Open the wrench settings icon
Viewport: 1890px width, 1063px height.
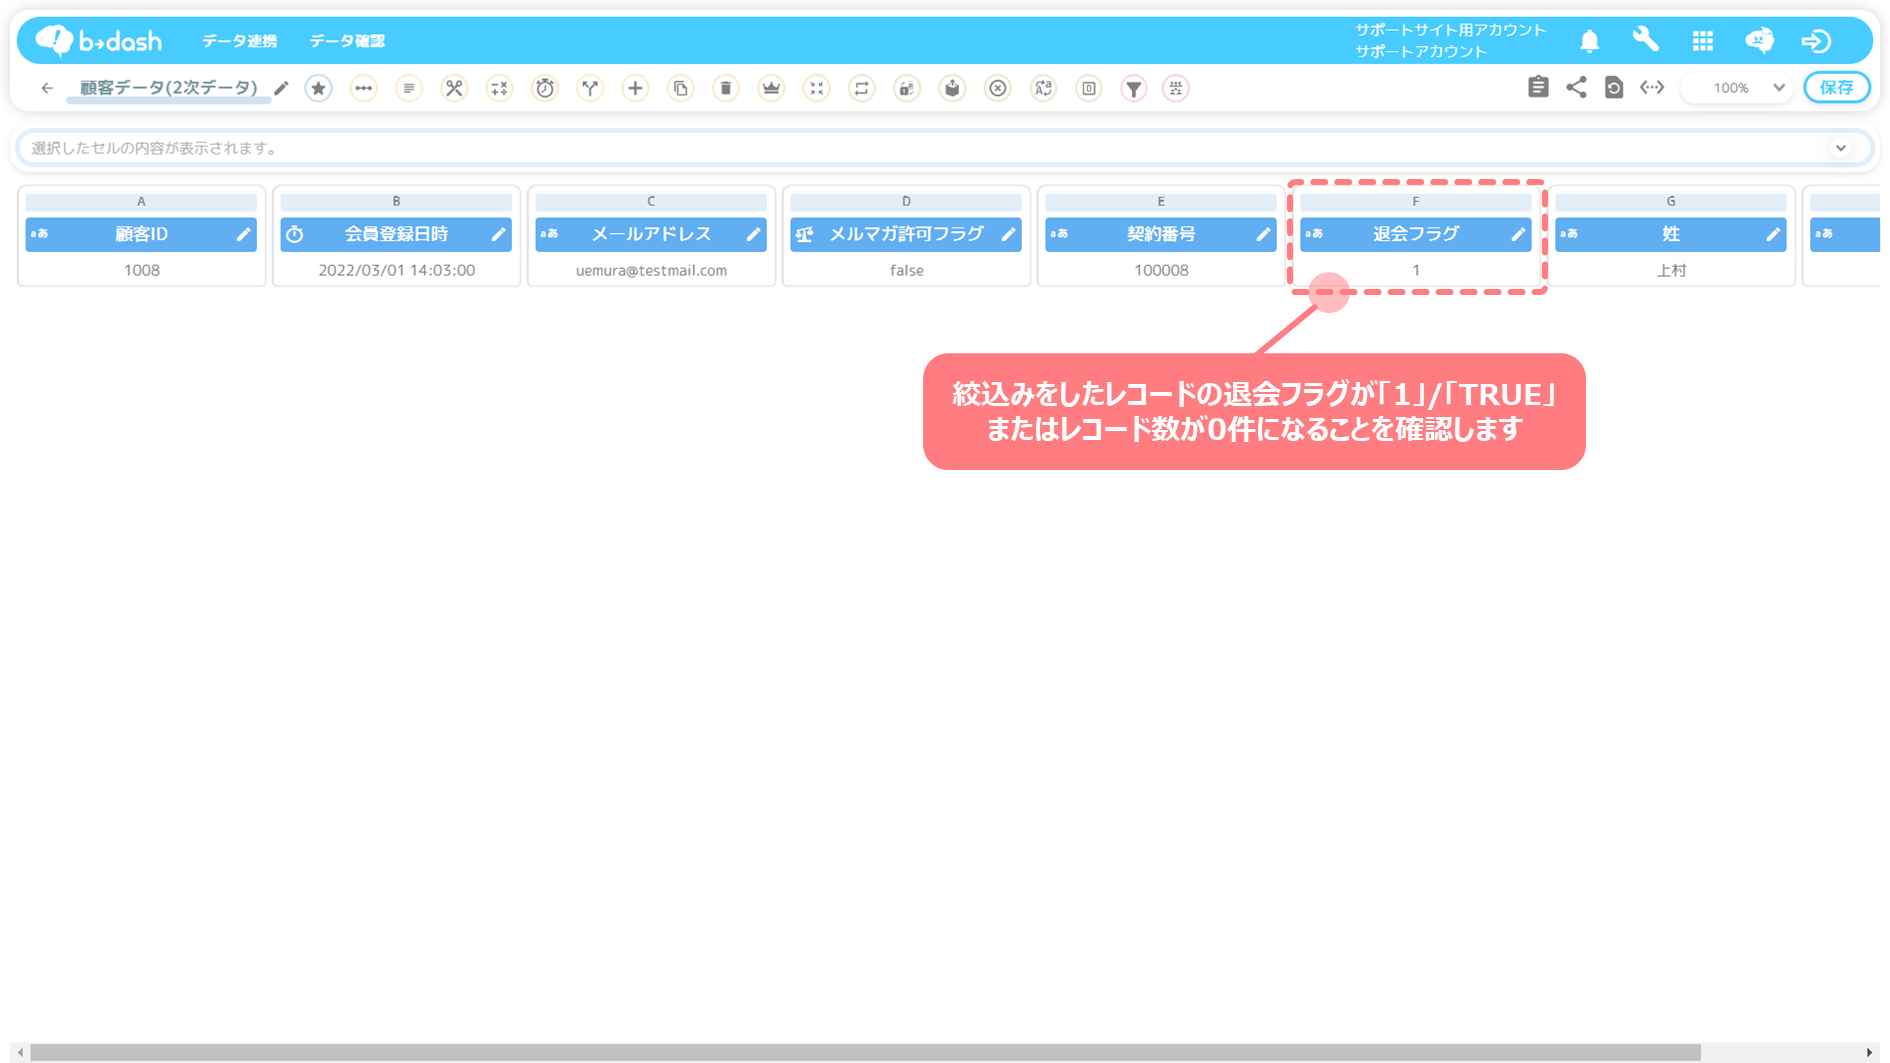[x=1645, y=40]
